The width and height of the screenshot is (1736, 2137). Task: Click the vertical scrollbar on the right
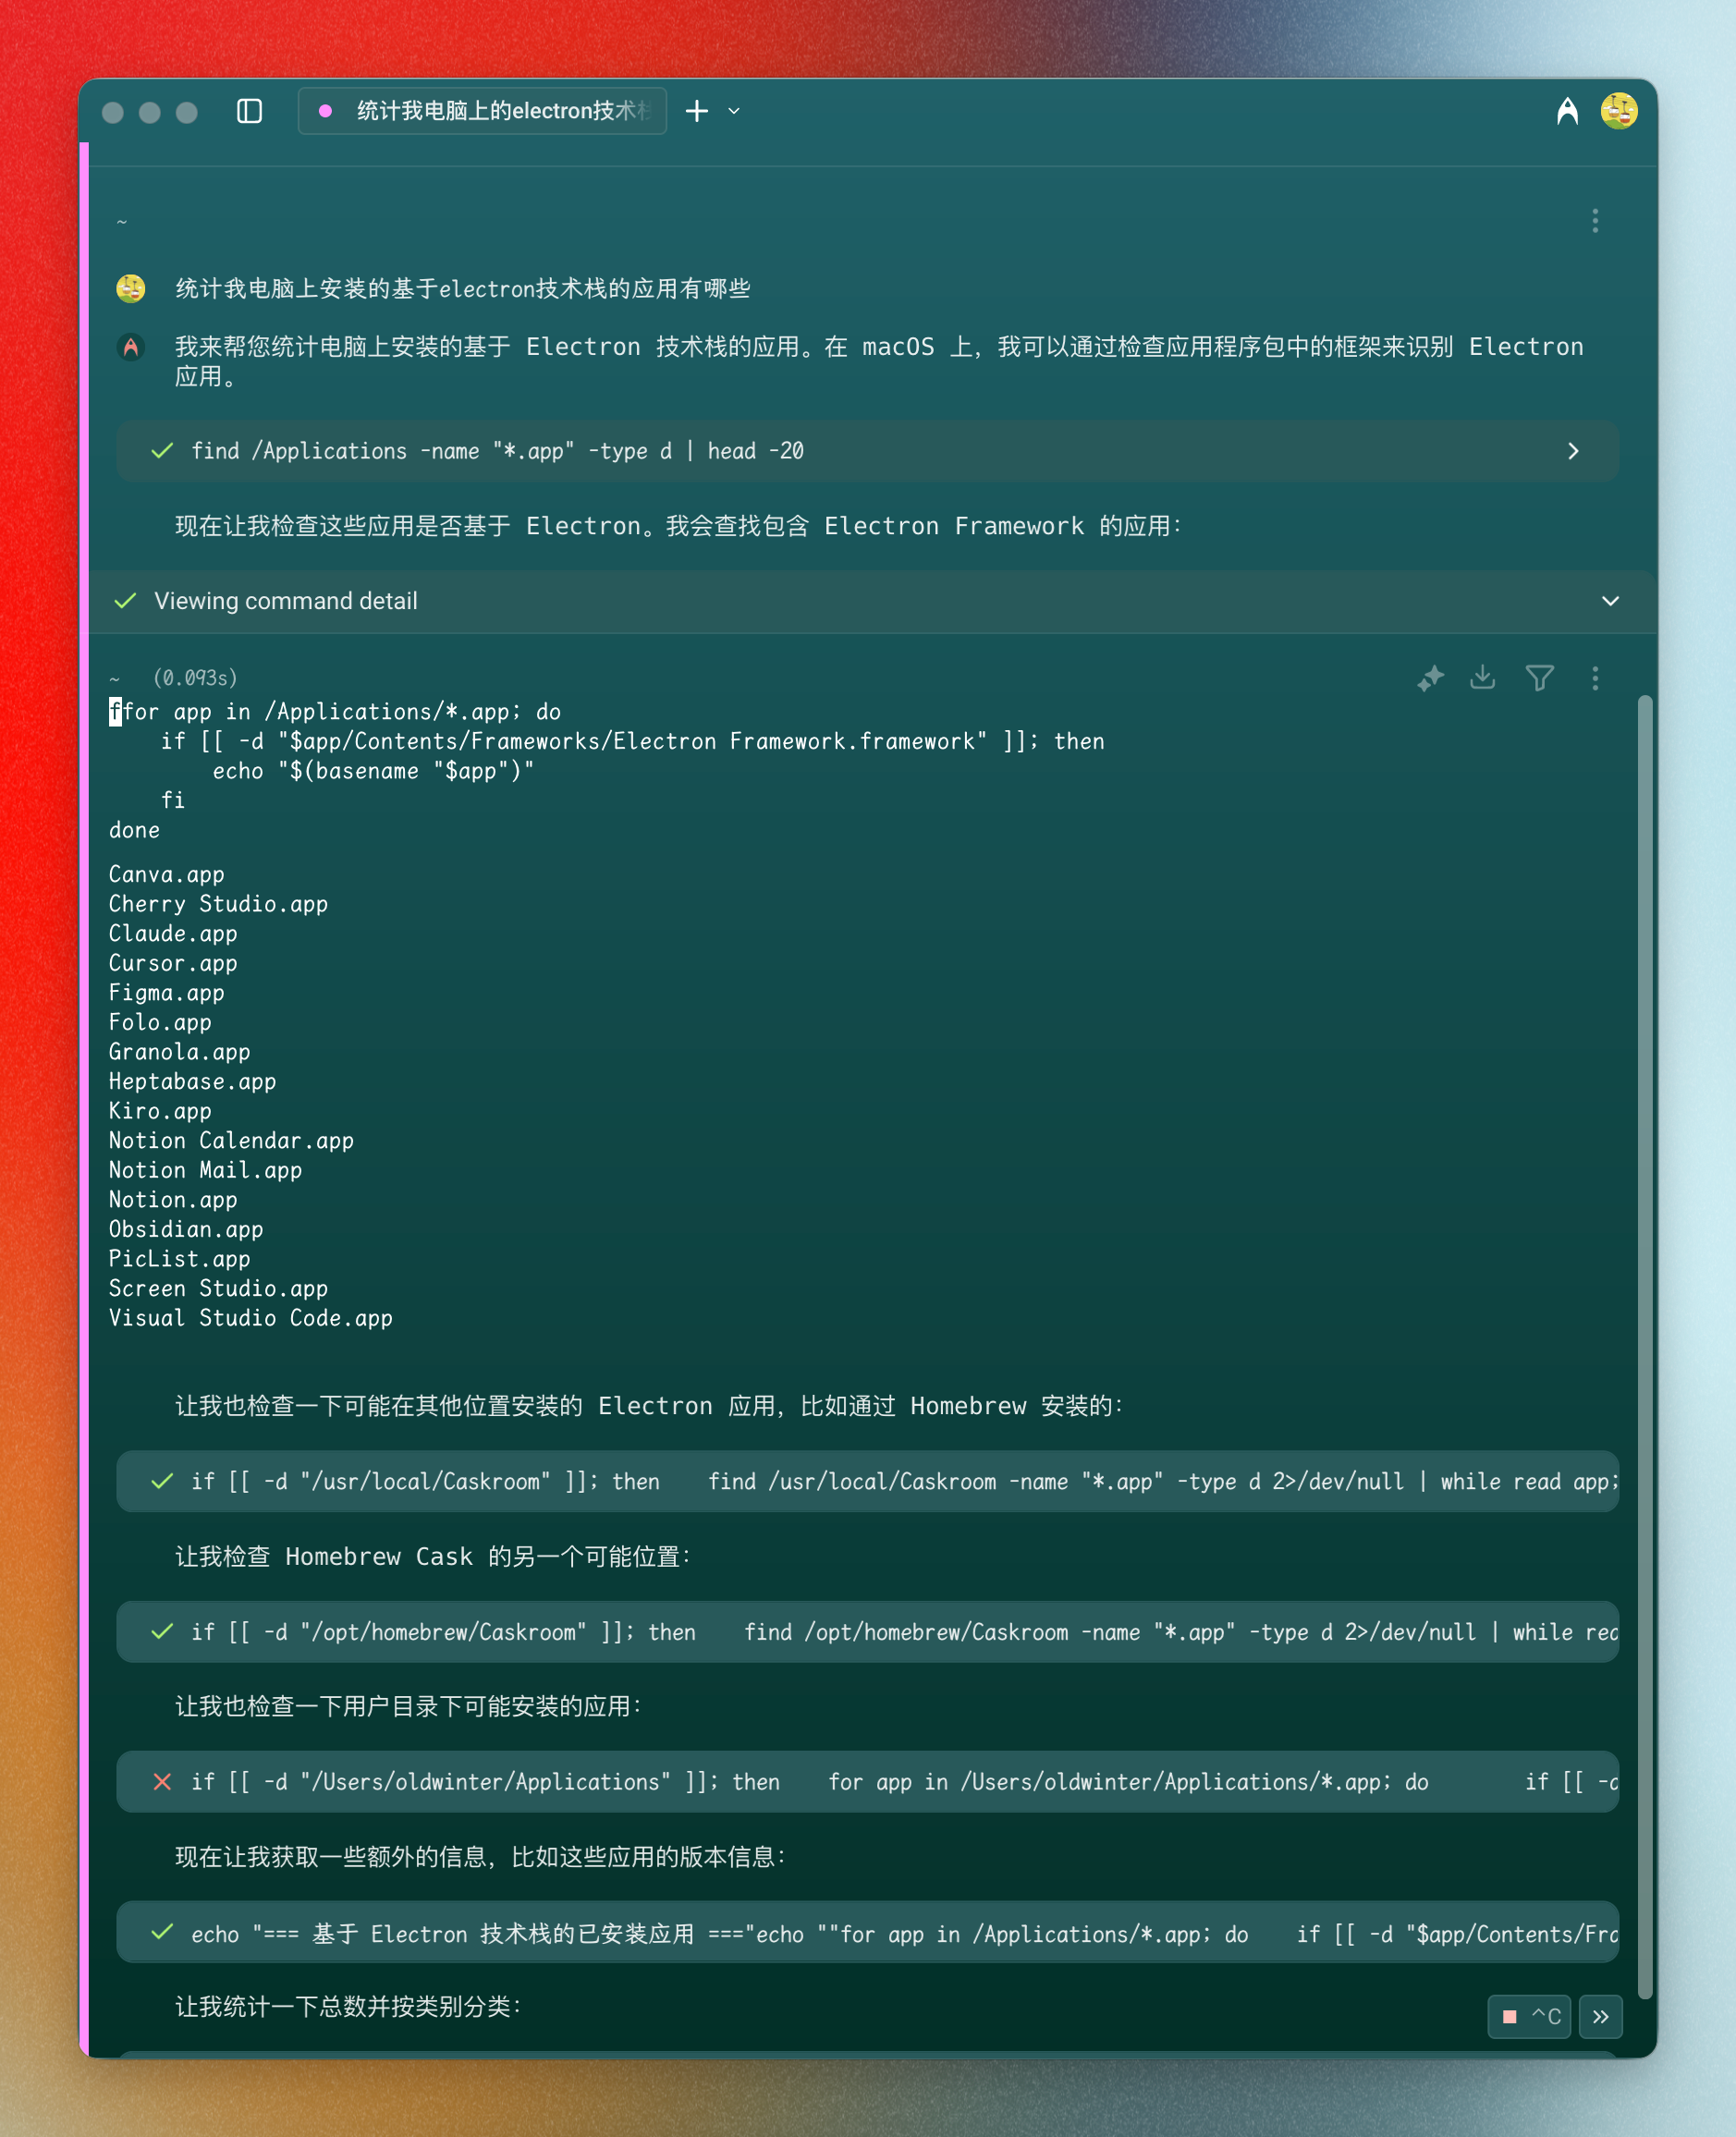[x=1645, y=1300]
